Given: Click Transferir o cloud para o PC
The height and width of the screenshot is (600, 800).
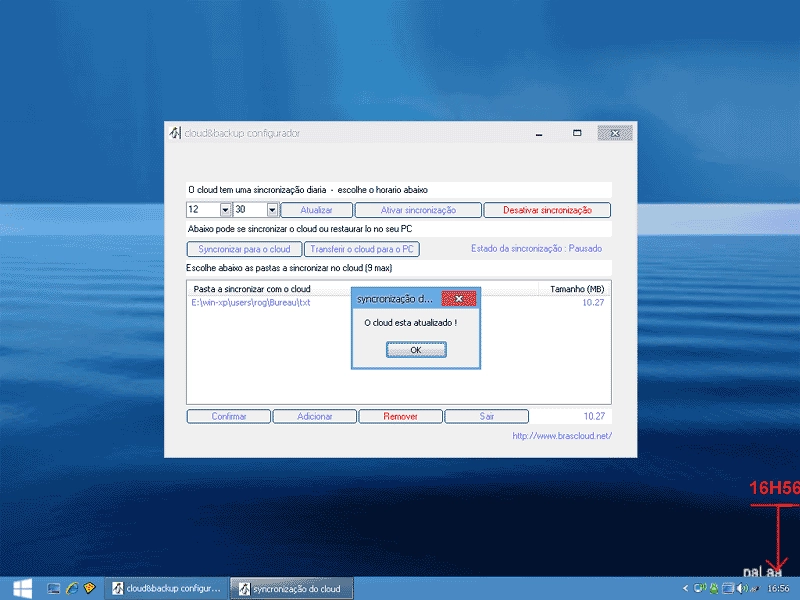Looking at the screenshot, I should [362, 249].
